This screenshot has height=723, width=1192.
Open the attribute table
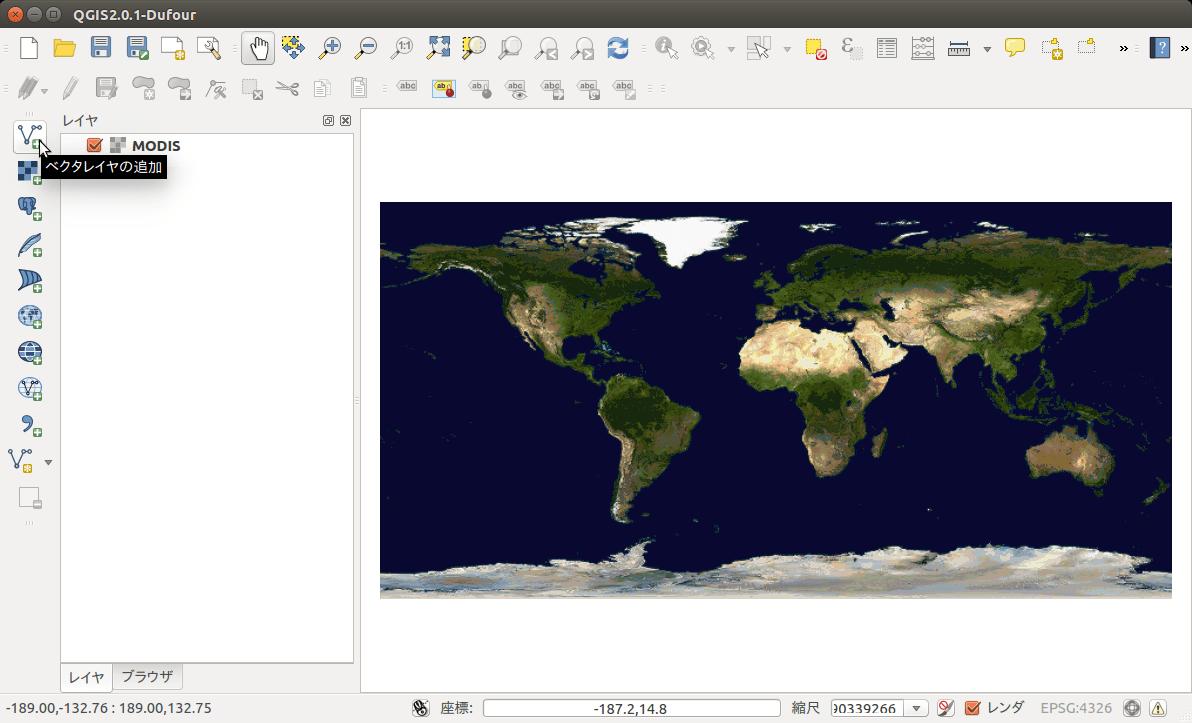click(886, 48)
